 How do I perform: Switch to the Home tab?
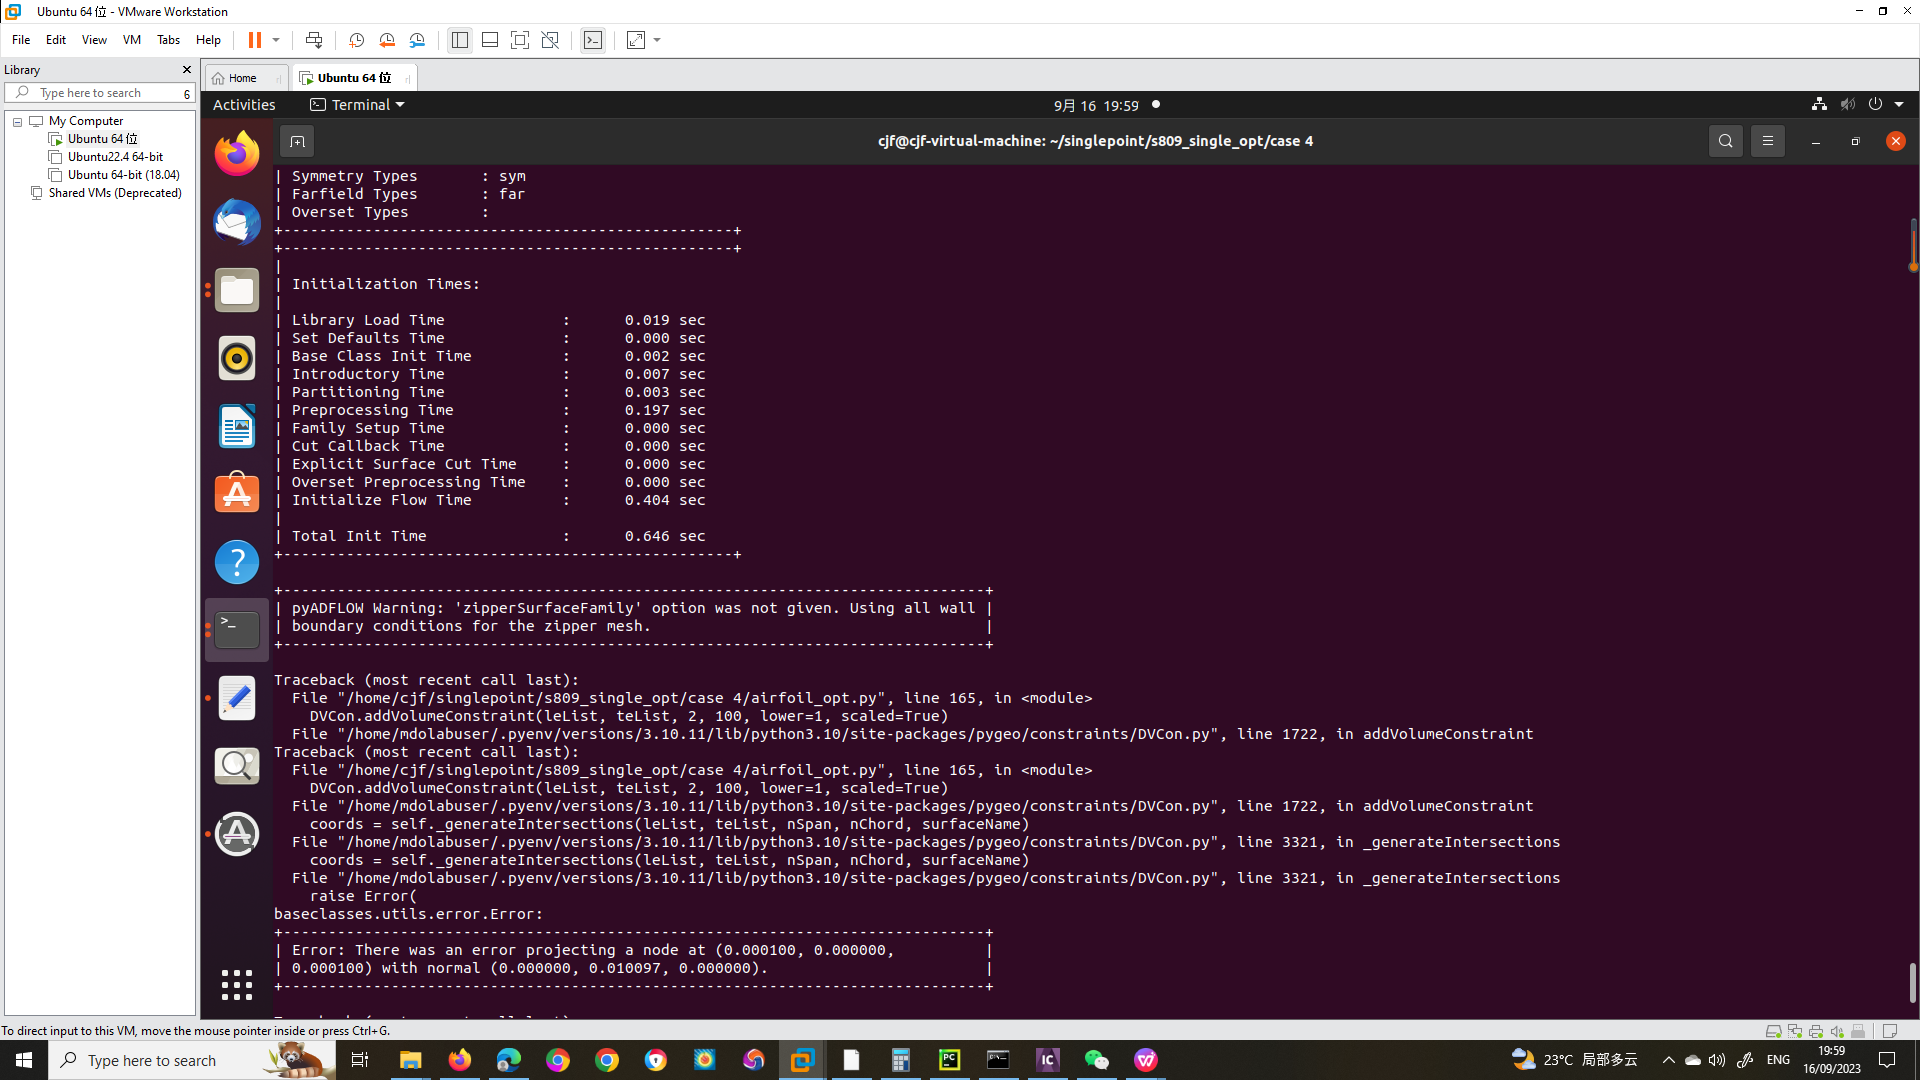click(240, 77)
